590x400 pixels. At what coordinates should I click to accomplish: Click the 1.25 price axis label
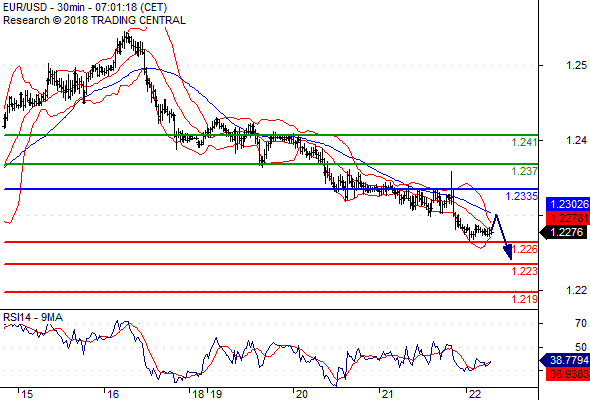pos(576,65)
